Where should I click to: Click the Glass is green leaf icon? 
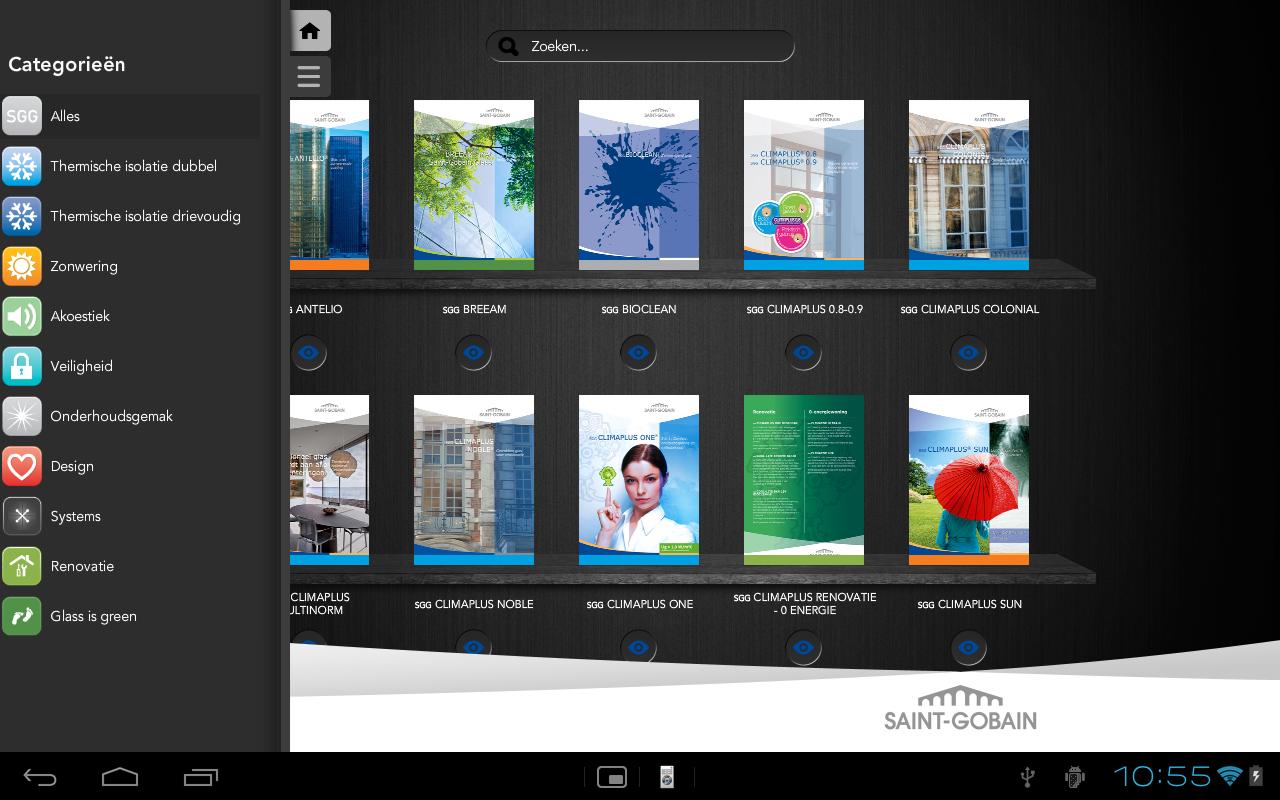tap(22, 616)
